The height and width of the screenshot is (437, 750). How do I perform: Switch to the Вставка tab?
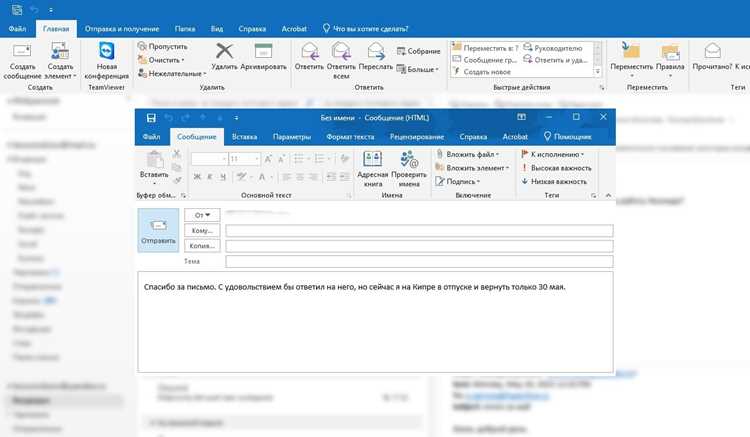pos(244,137)
